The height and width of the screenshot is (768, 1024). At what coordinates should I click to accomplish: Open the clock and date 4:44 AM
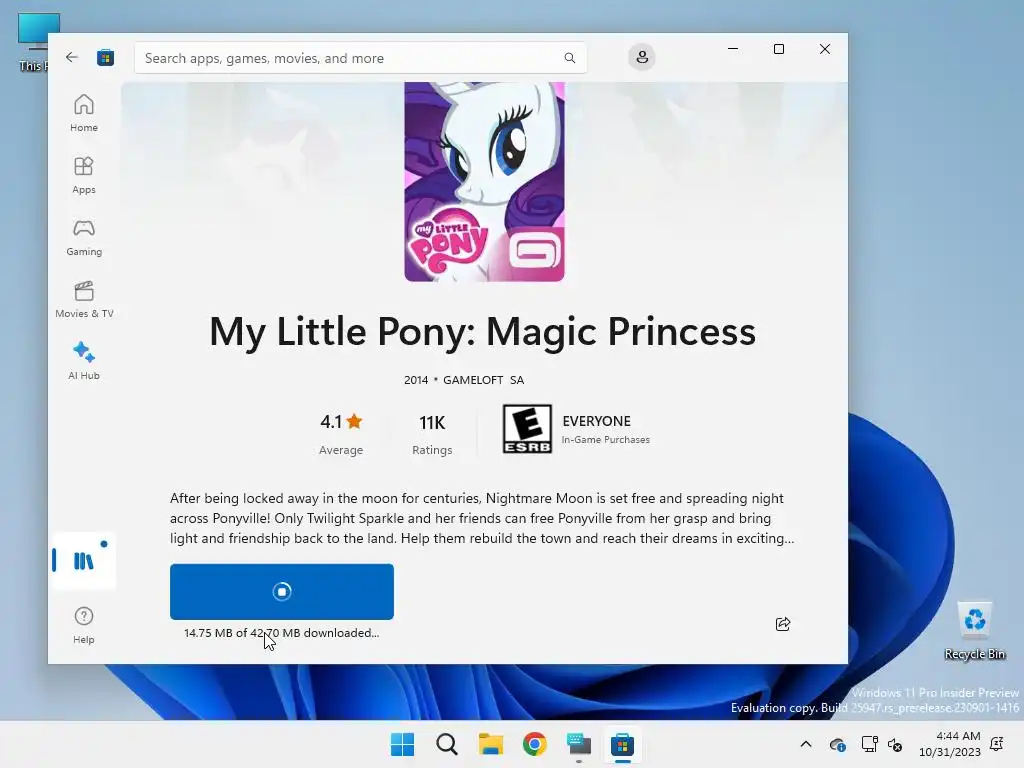coord(950,744)
